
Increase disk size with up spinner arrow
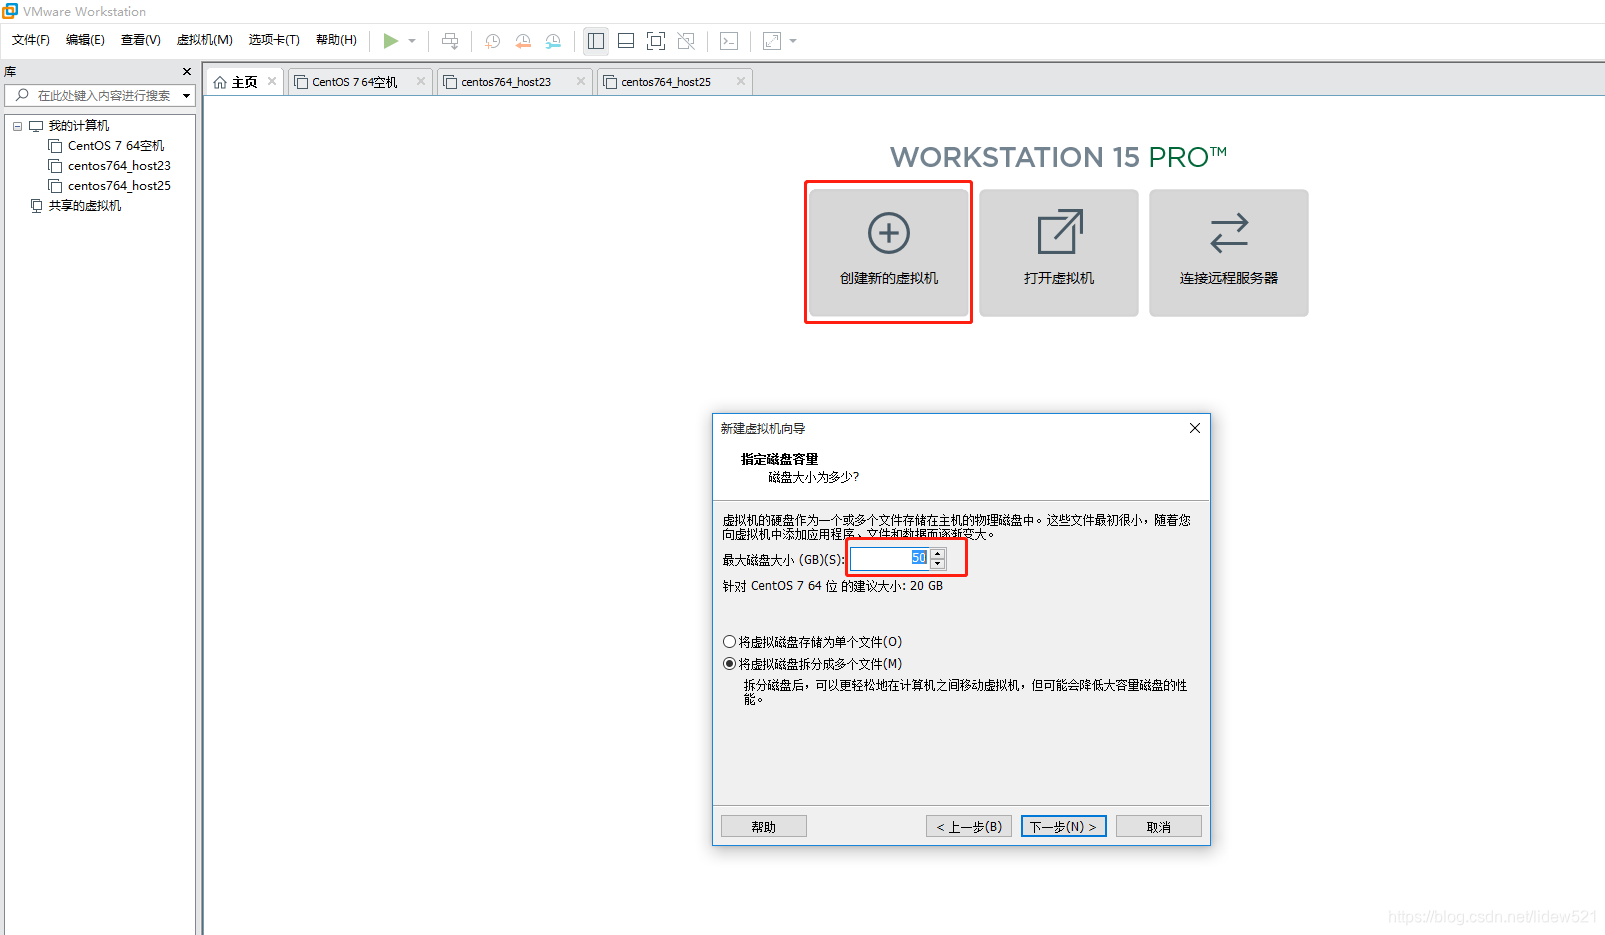tap(937, 553)
